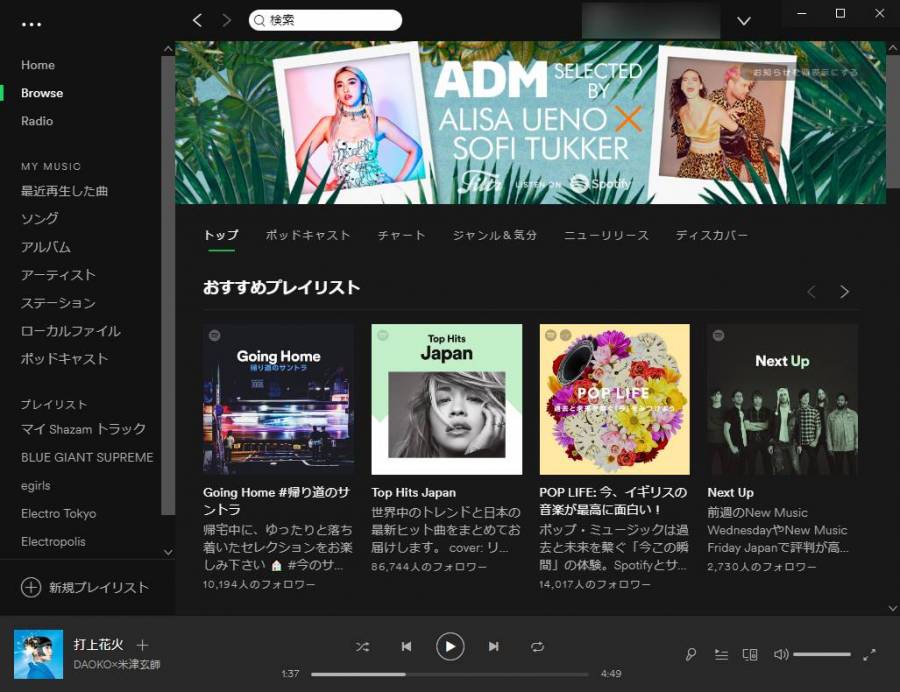This screenshot has height=692, width=900.
Task: Open BLUE GIANT SUPREME playlist
Action: tap(87, 457)
